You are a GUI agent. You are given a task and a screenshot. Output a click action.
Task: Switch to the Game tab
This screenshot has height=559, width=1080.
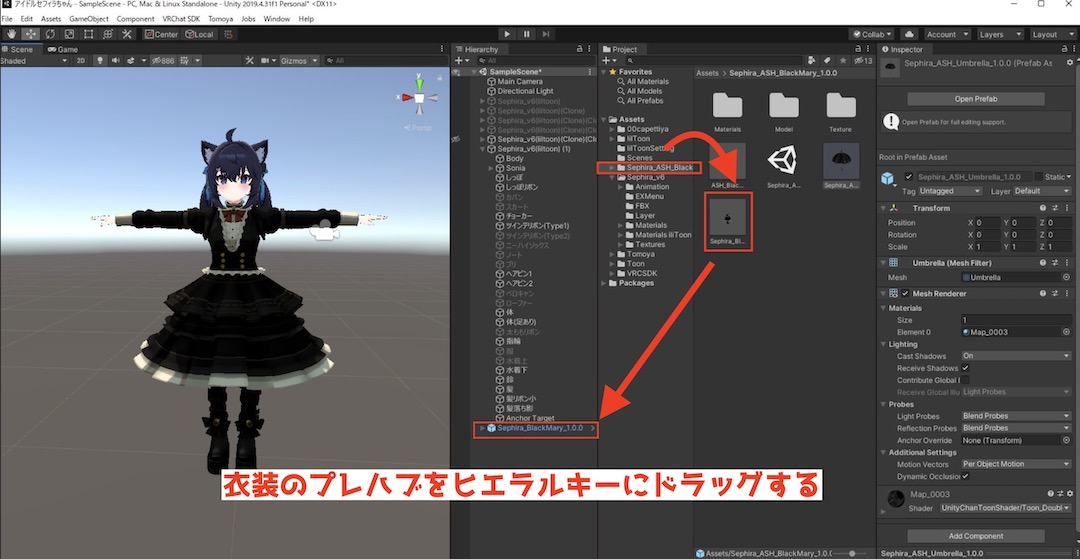pyautogui.click(x=62, y=49)
